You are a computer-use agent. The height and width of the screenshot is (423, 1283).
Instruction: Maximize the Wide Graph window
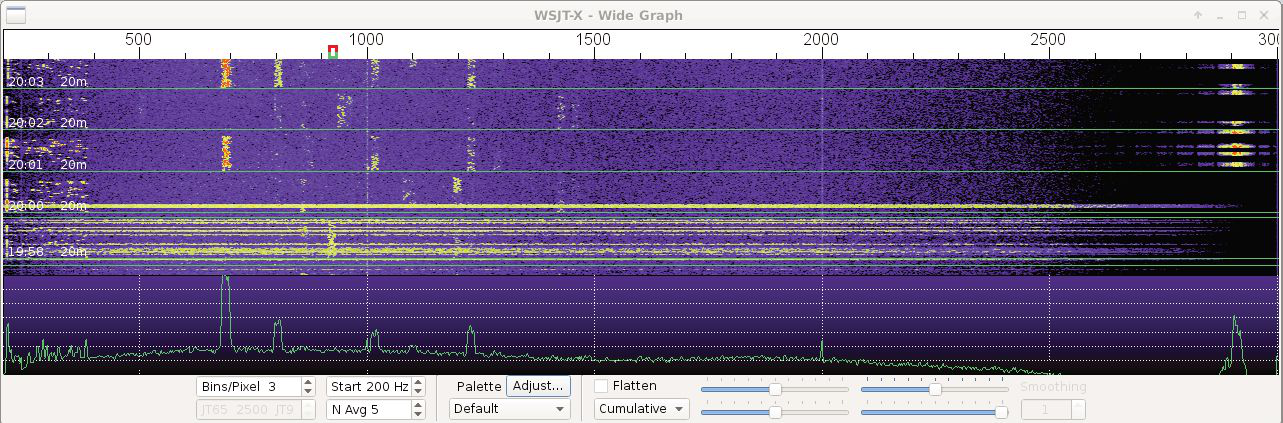tap(1242, 15)
